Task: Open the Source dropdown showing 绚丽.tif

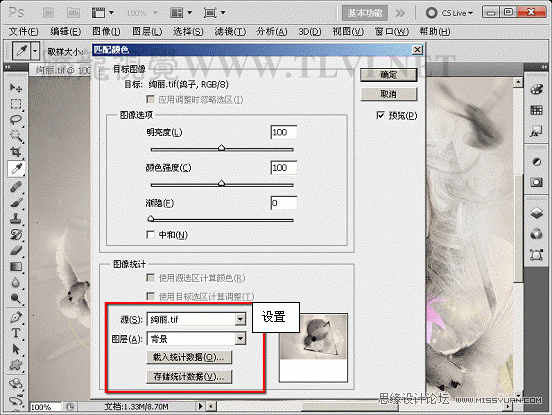Action: point(196,319)
